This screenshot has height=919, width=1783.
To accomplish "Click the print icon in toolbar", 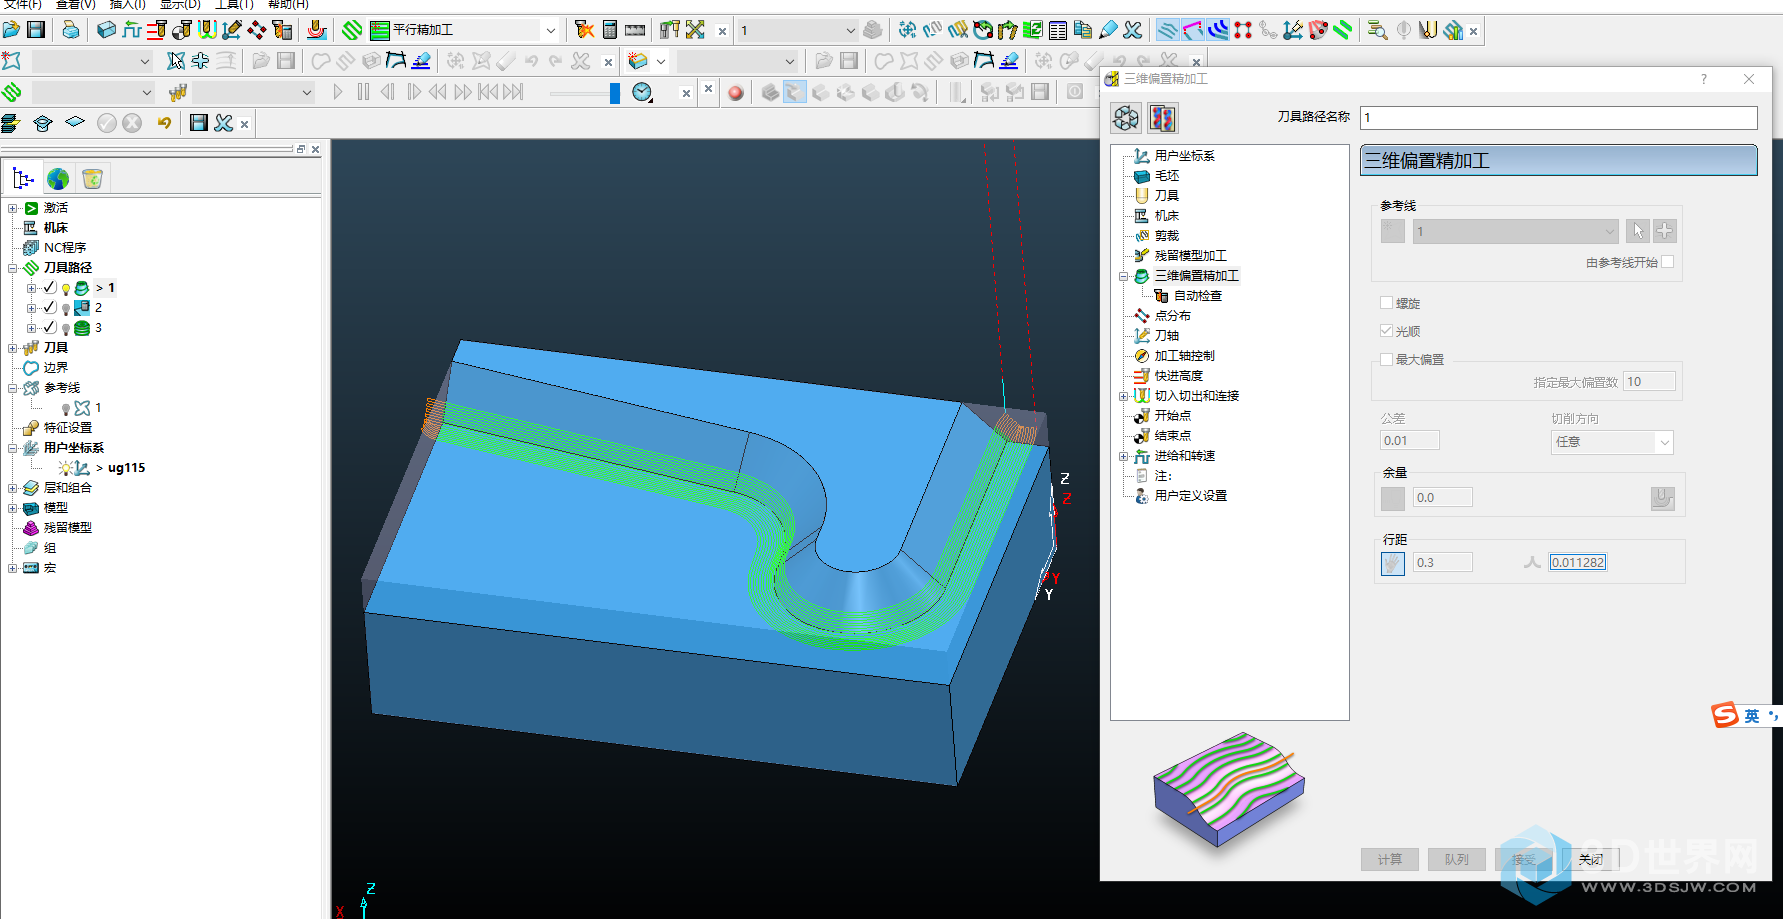I will click(70, 30).
